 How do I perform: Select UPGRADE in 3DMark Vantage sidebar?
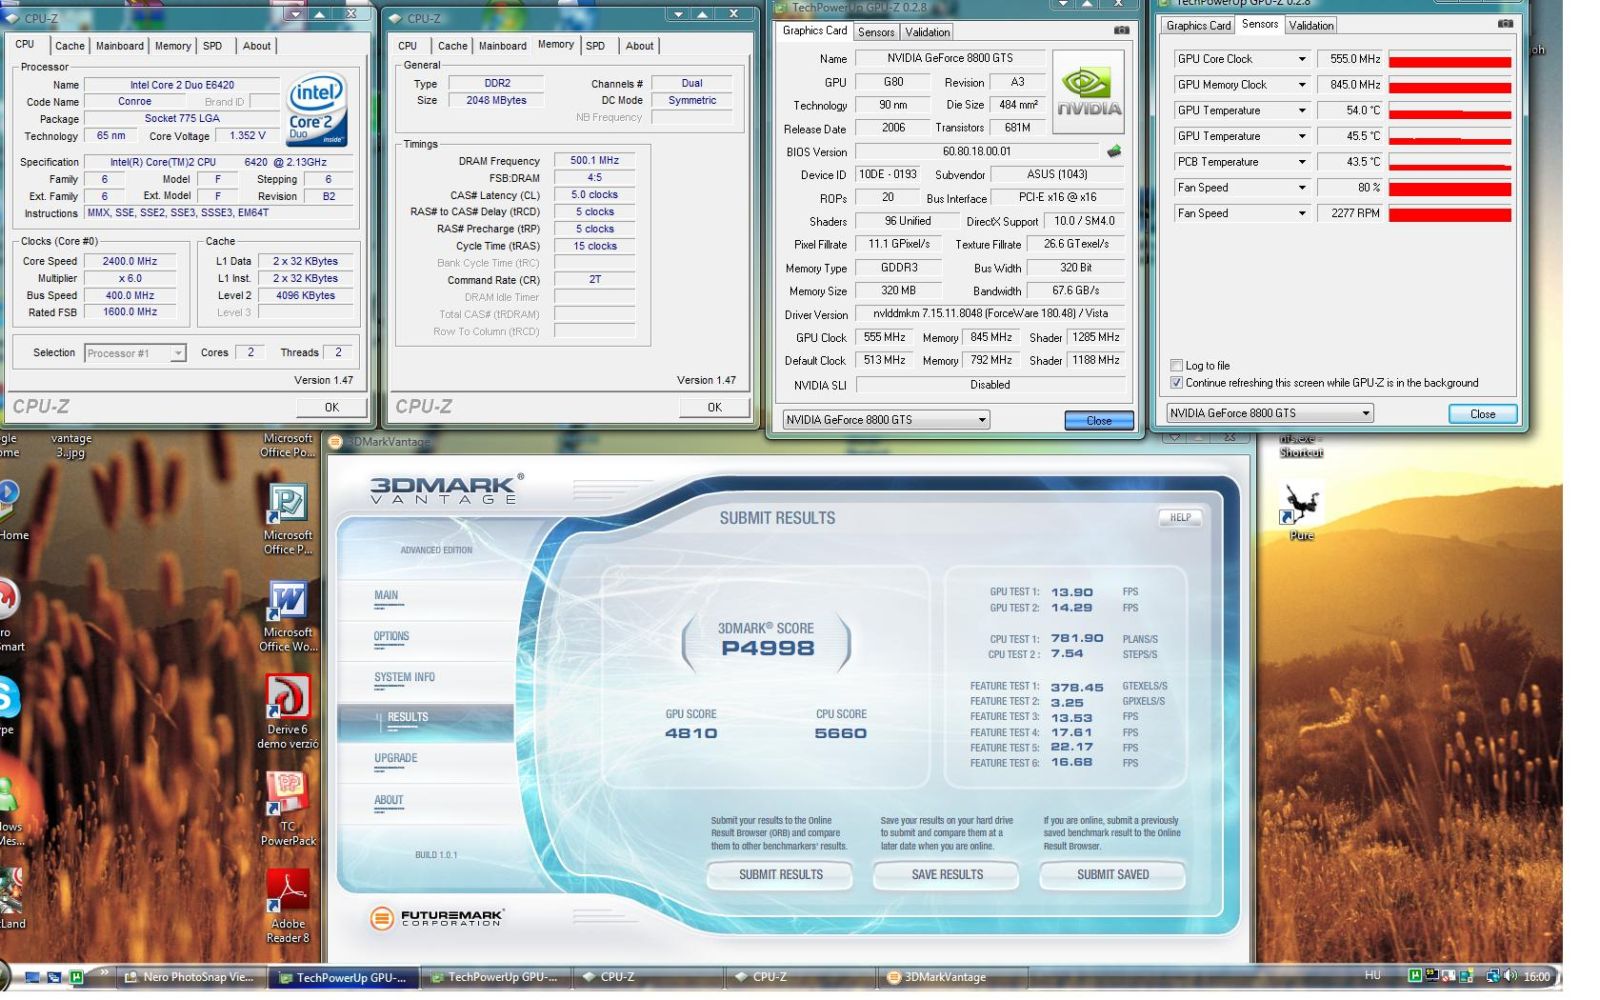[x=396, y=759]
